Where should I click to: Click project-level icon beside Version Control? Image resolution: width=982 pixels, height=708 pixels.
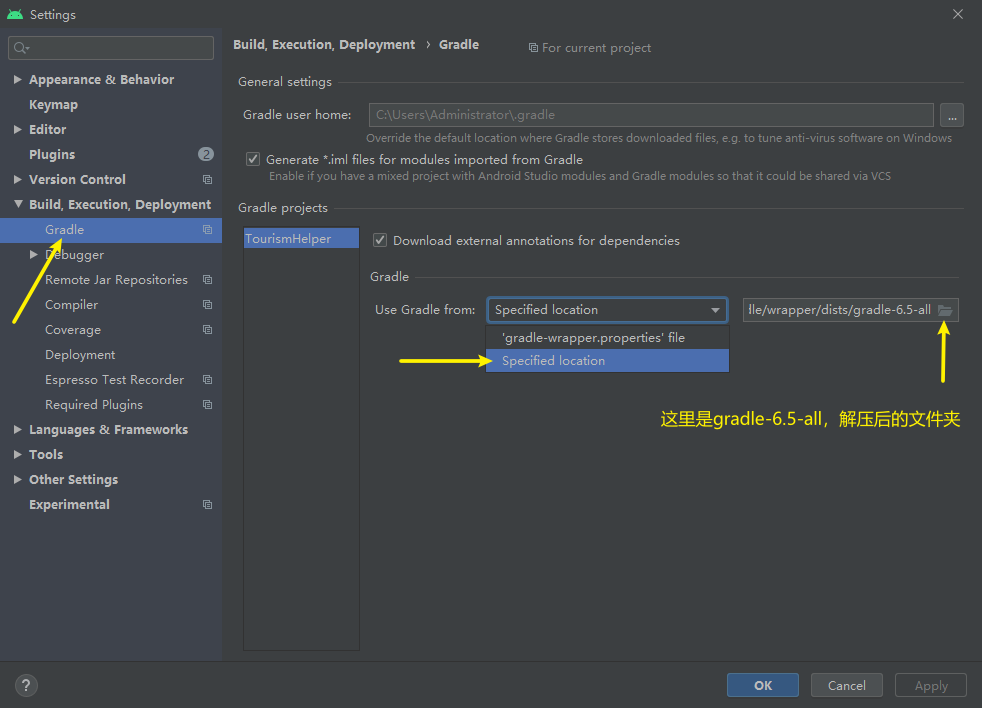pyautogui.click(x=207, y=180)
